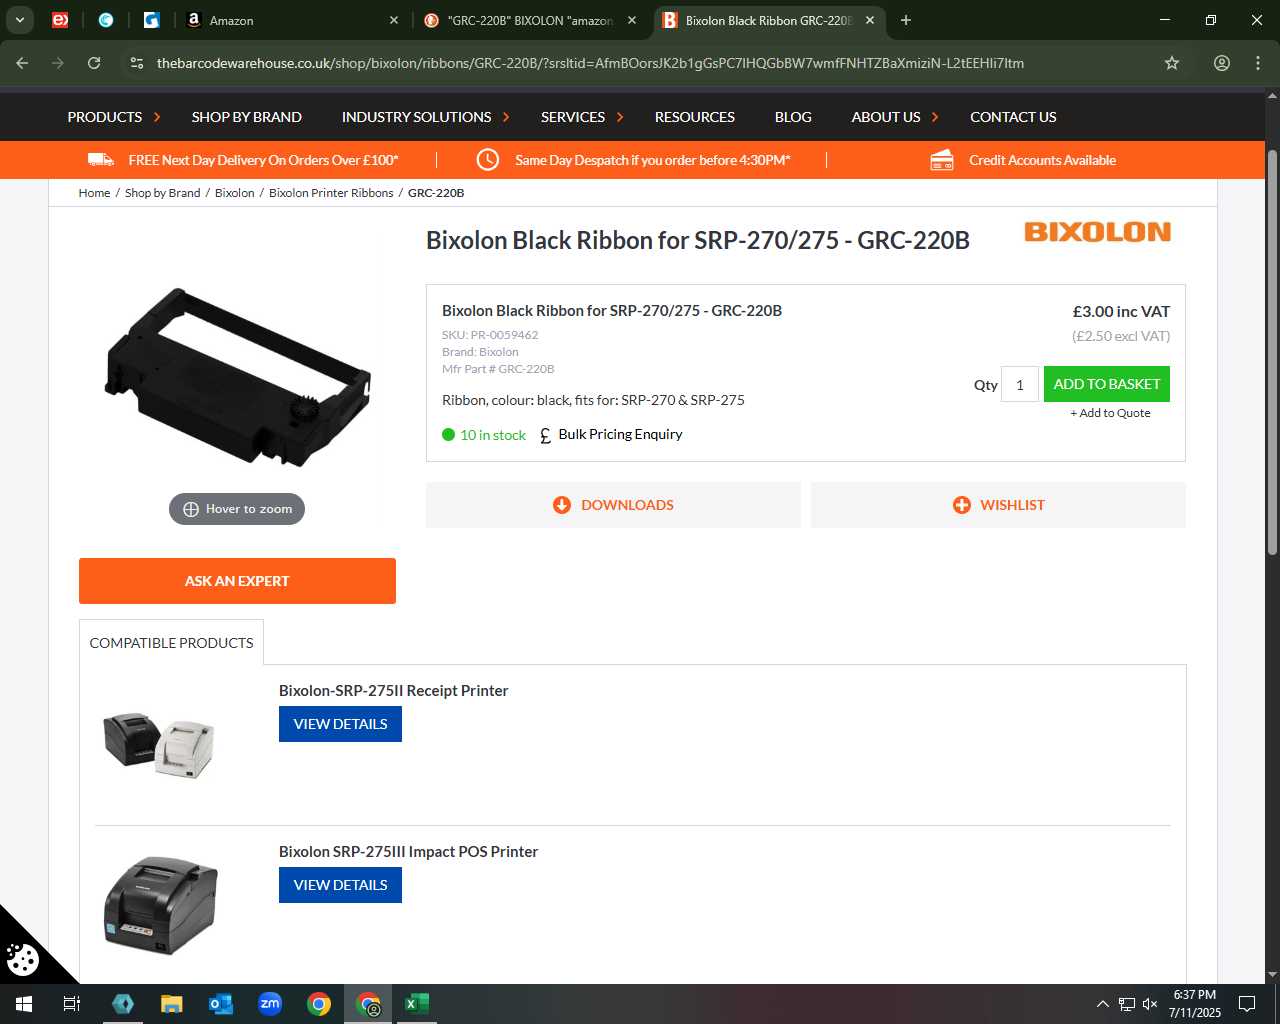1280x1024 pixels.
Task: Add the ribbon to basket
Action: (x=1107, y=384)
